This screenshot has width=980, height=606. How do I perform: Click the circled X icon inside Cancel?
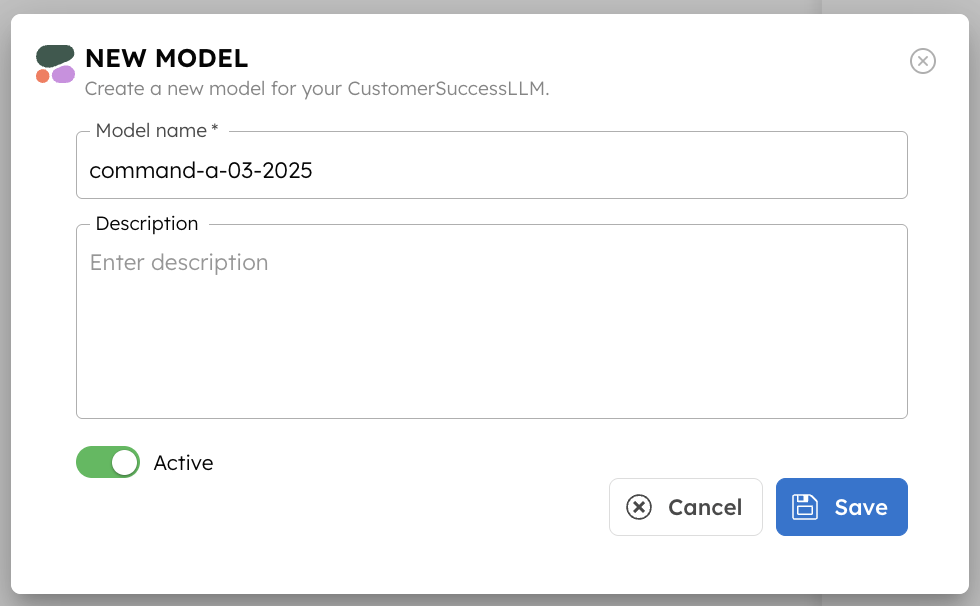point(640,507)
